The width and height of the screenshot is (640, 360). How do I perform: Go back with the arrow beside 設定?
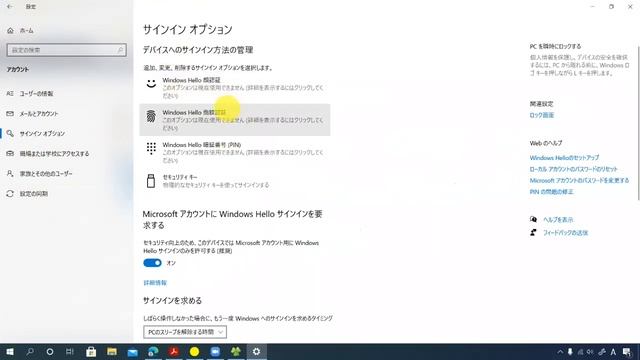pyautogui.click(x=10, y=7)
